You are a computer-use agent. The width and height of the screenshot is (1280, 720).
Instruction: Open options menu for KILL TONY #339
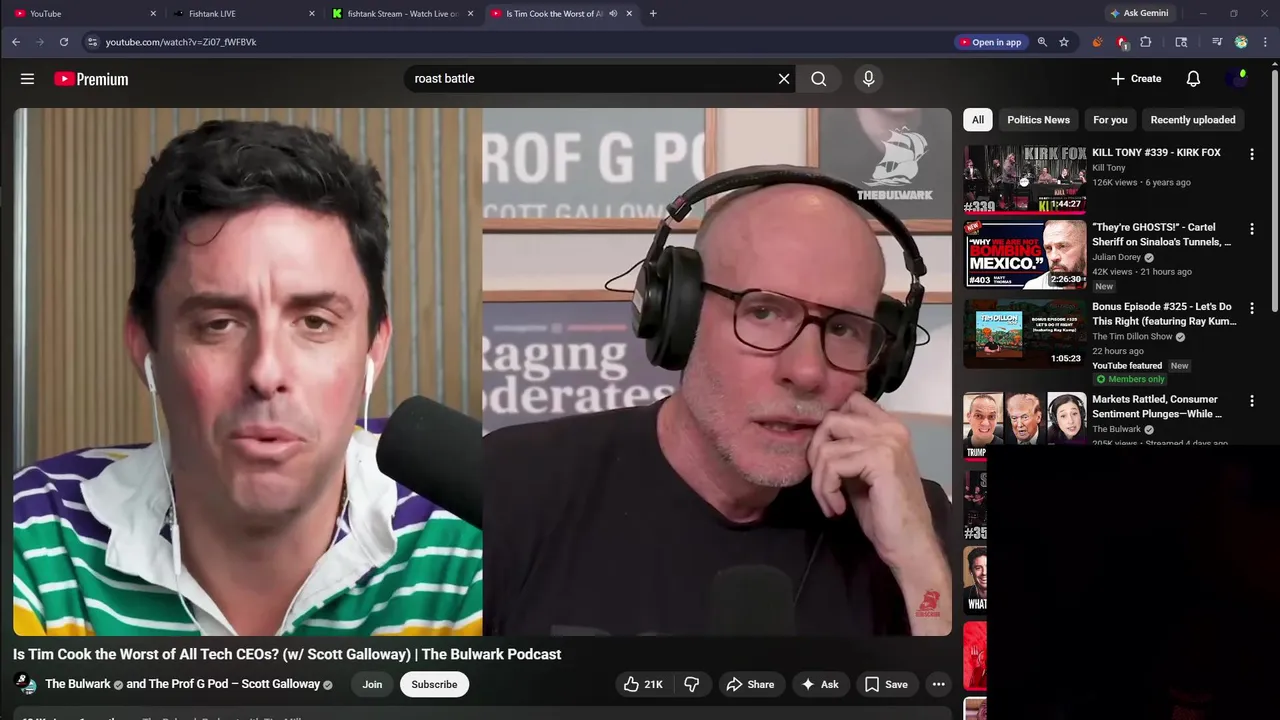tap(1251, 154)
